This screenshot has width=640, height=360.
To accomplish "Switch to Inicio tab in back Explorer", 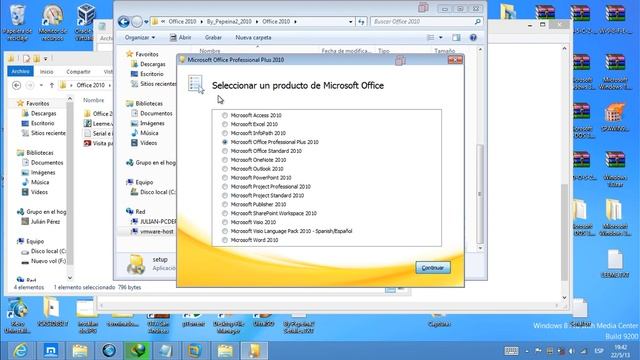I will coord(47,71).
